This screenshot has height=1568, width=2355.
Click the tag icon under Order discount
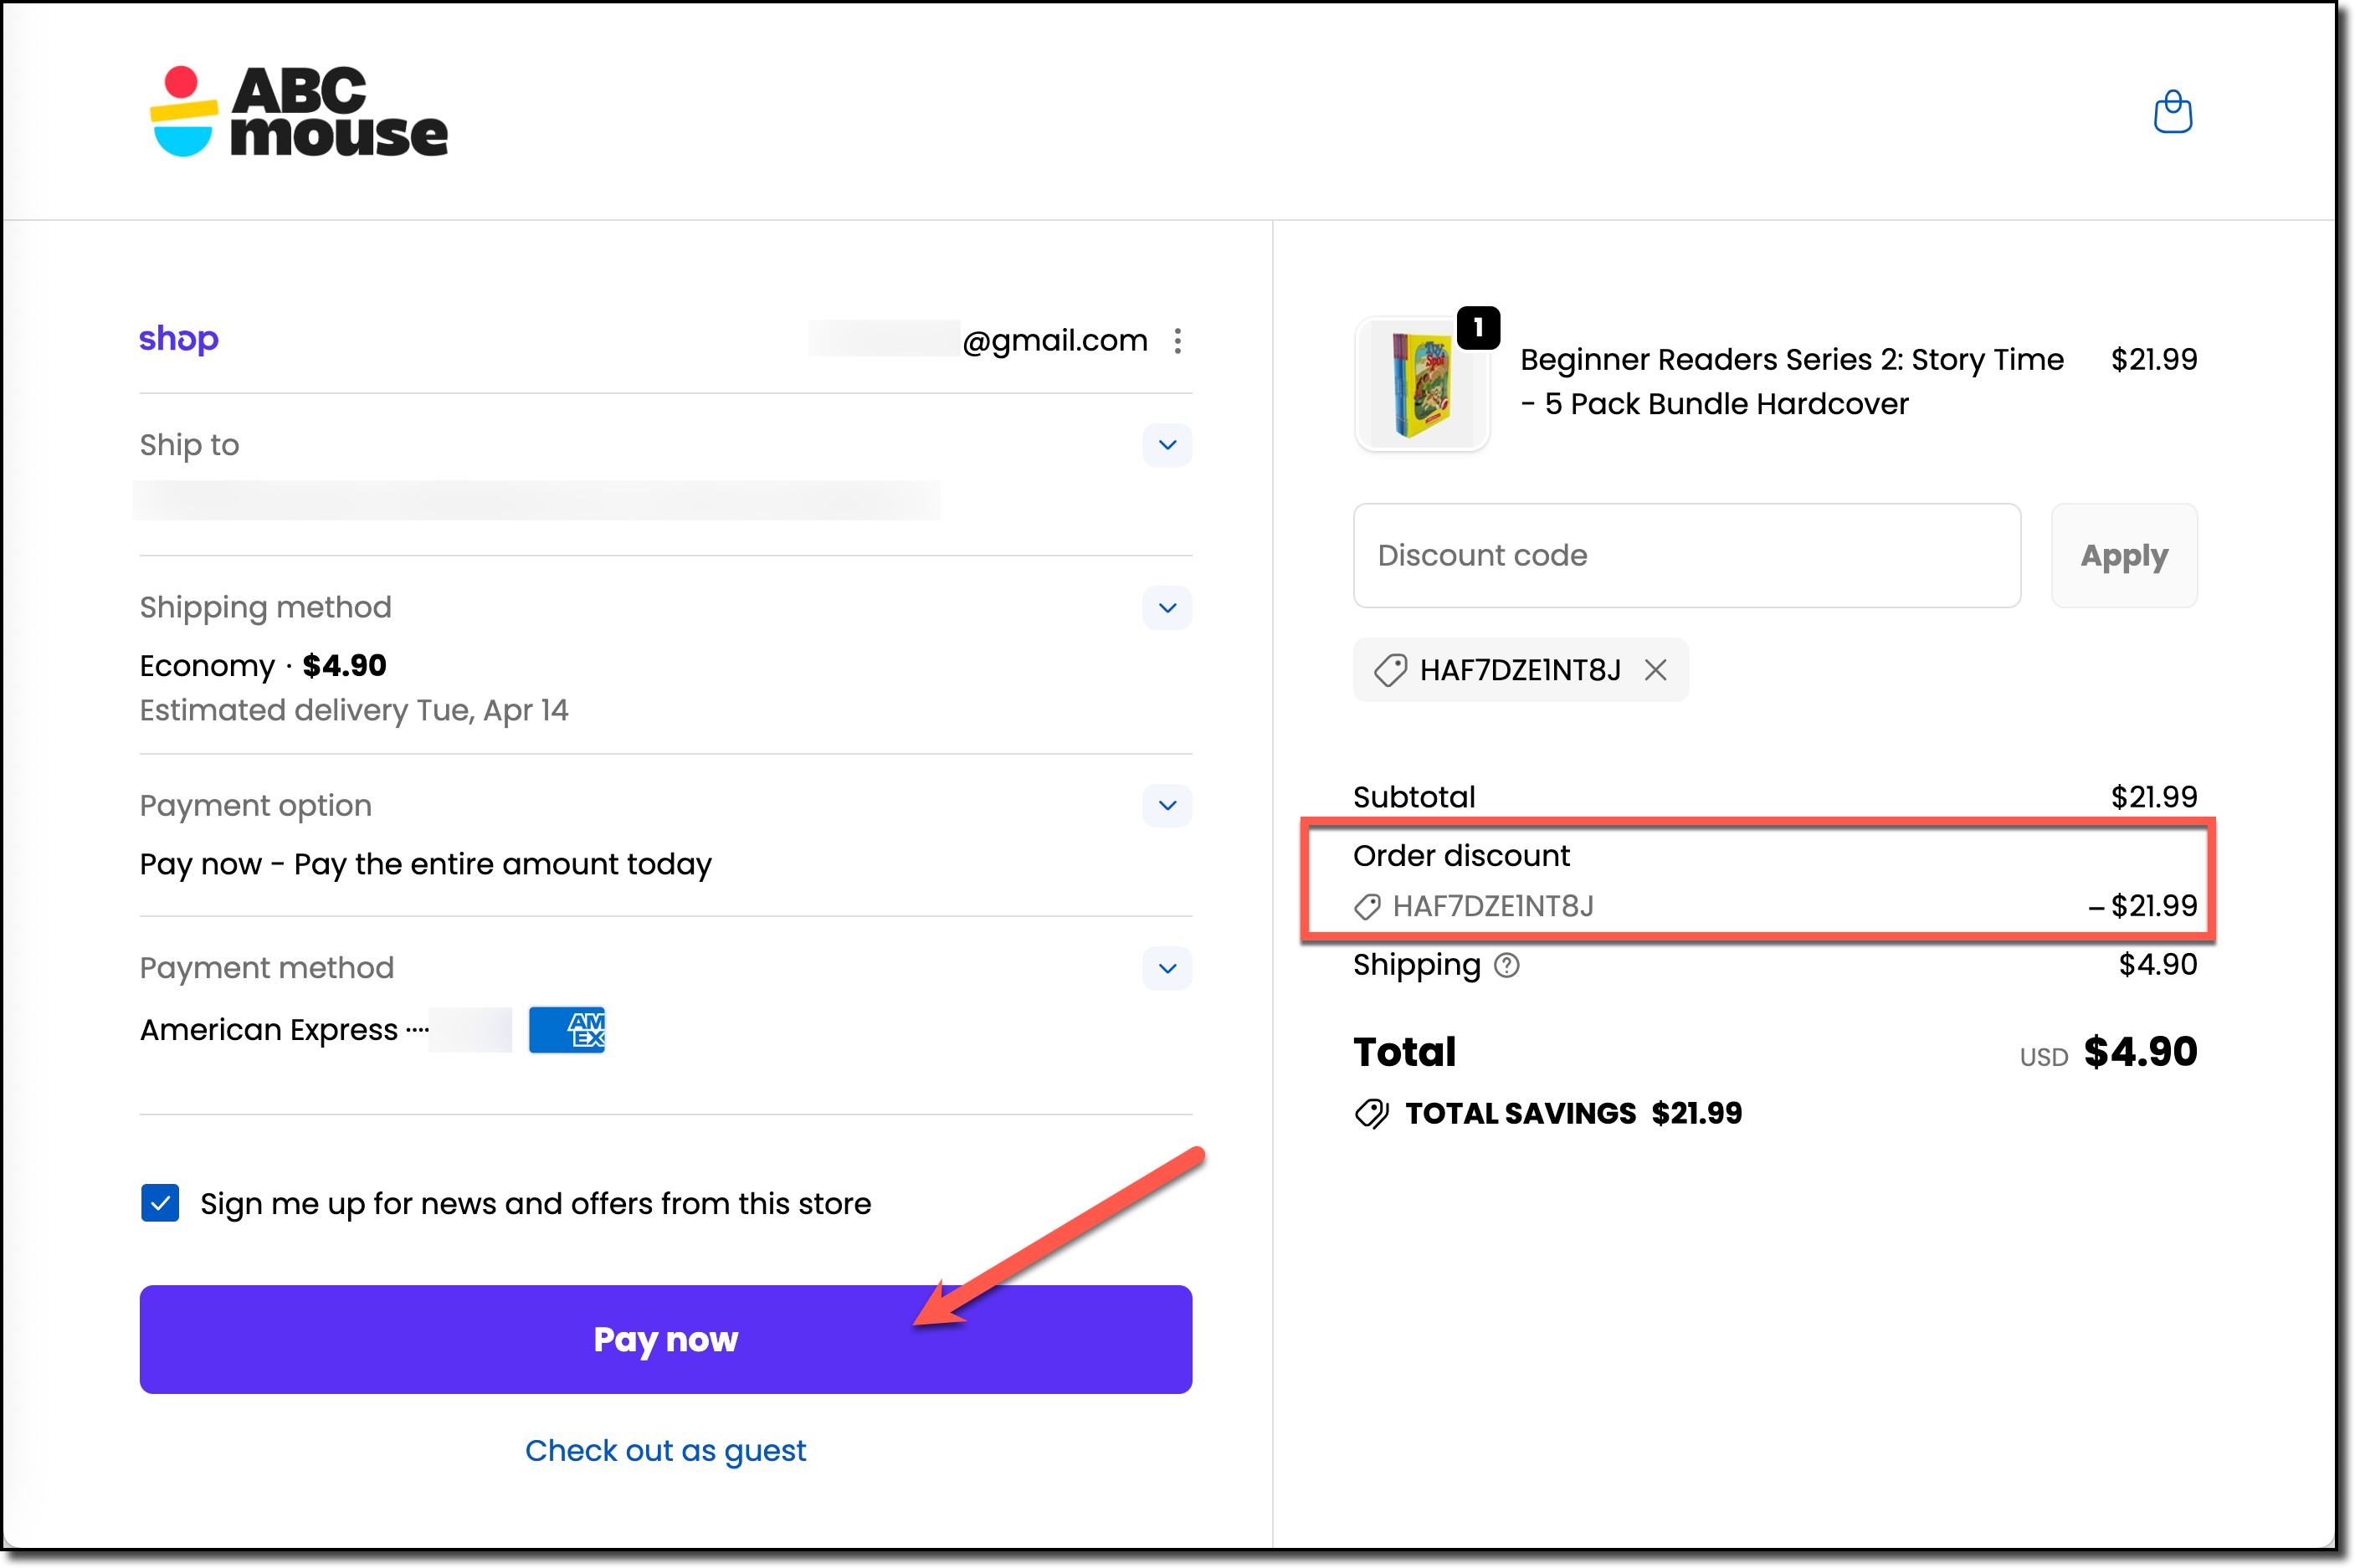[x=1367, y=907]
